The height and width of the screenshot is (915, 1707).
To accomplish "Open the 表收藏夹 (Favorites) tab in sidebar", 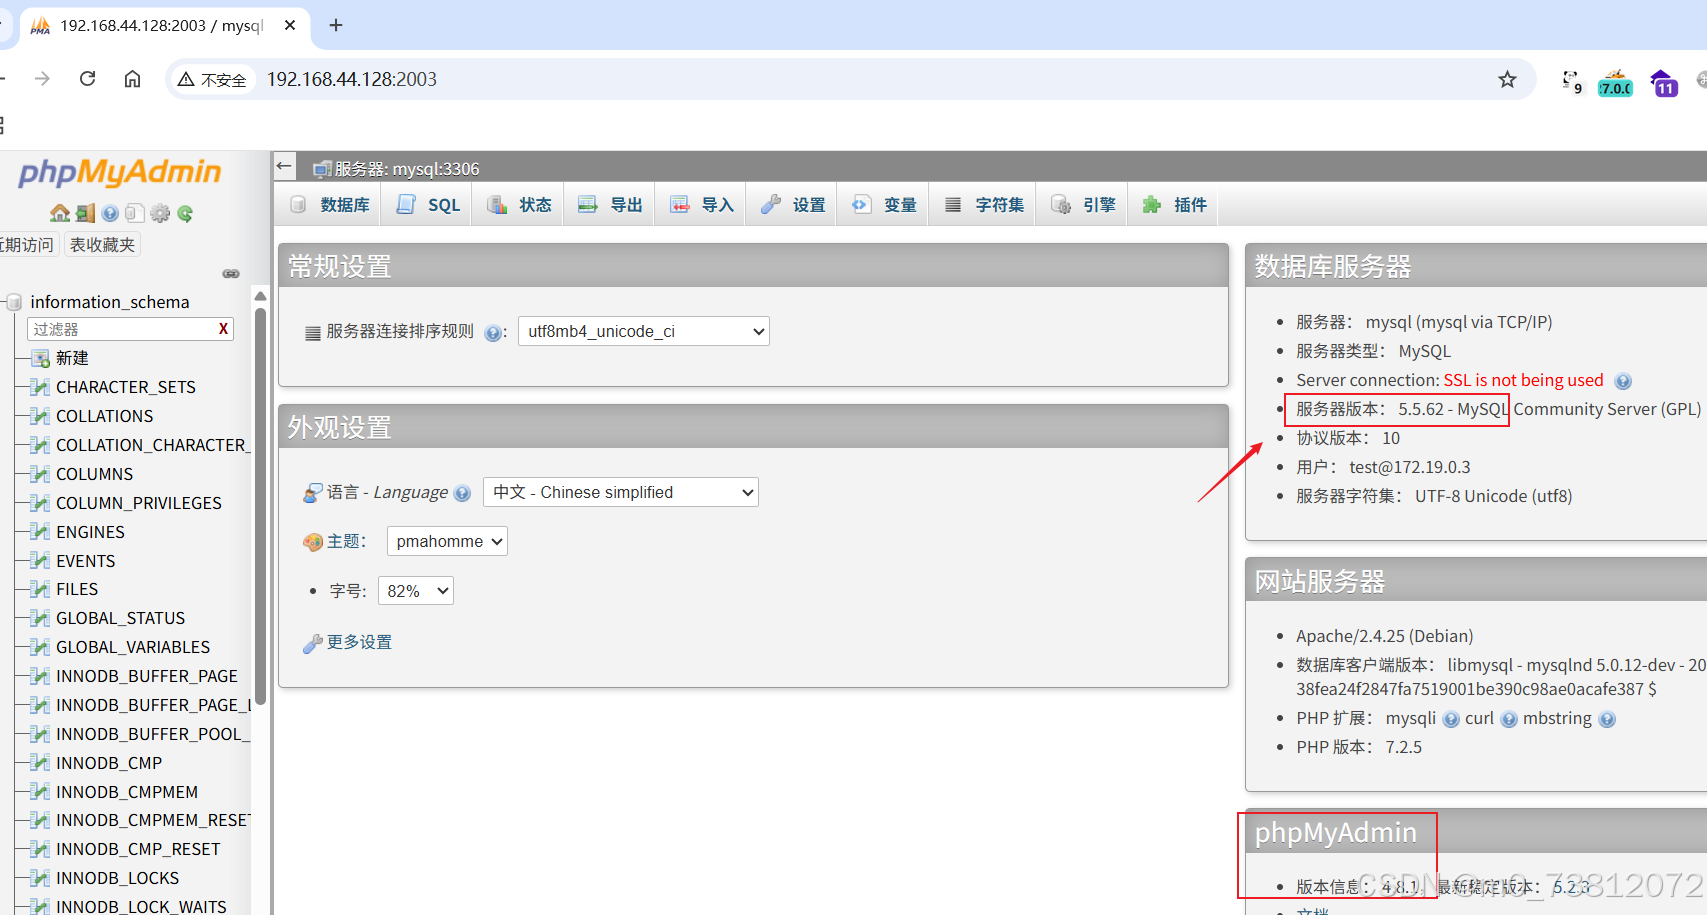I will pyautogui.click(x=102, y=245).
